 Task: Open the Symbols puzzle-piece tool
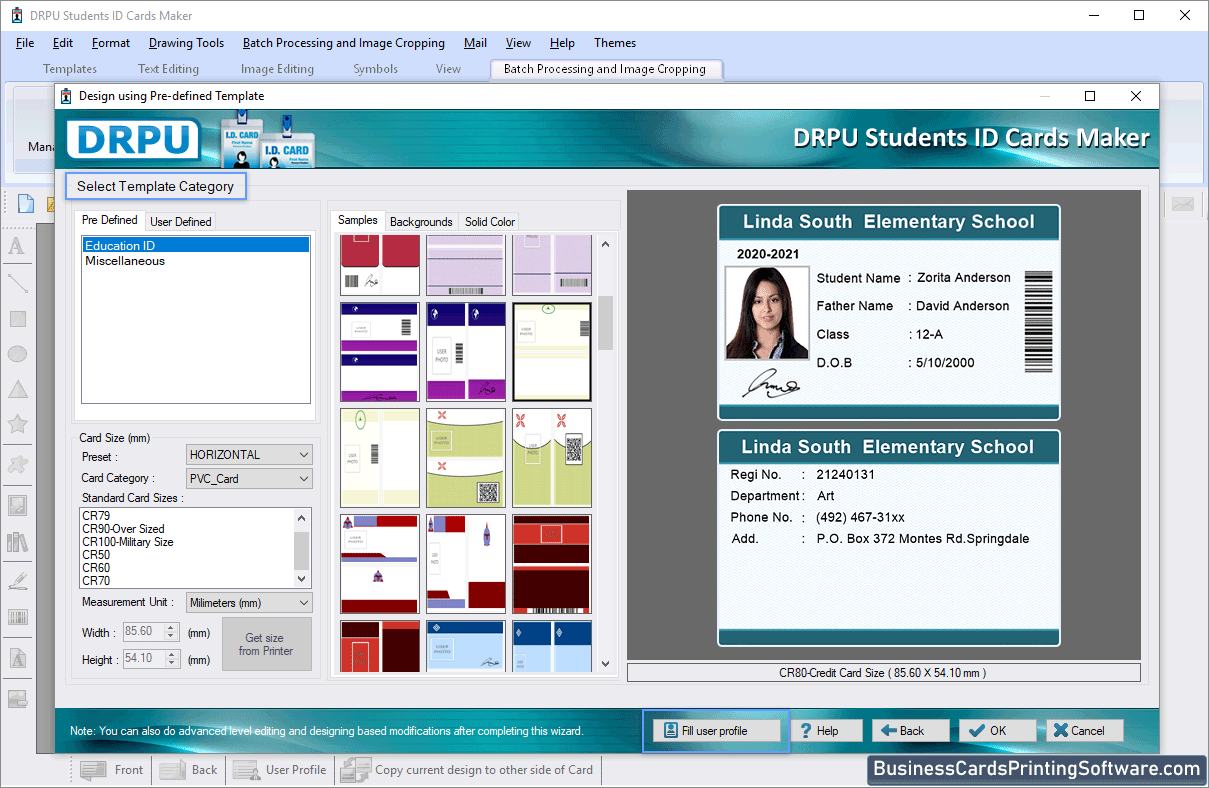pyautogui.click(x=17, y=464)
